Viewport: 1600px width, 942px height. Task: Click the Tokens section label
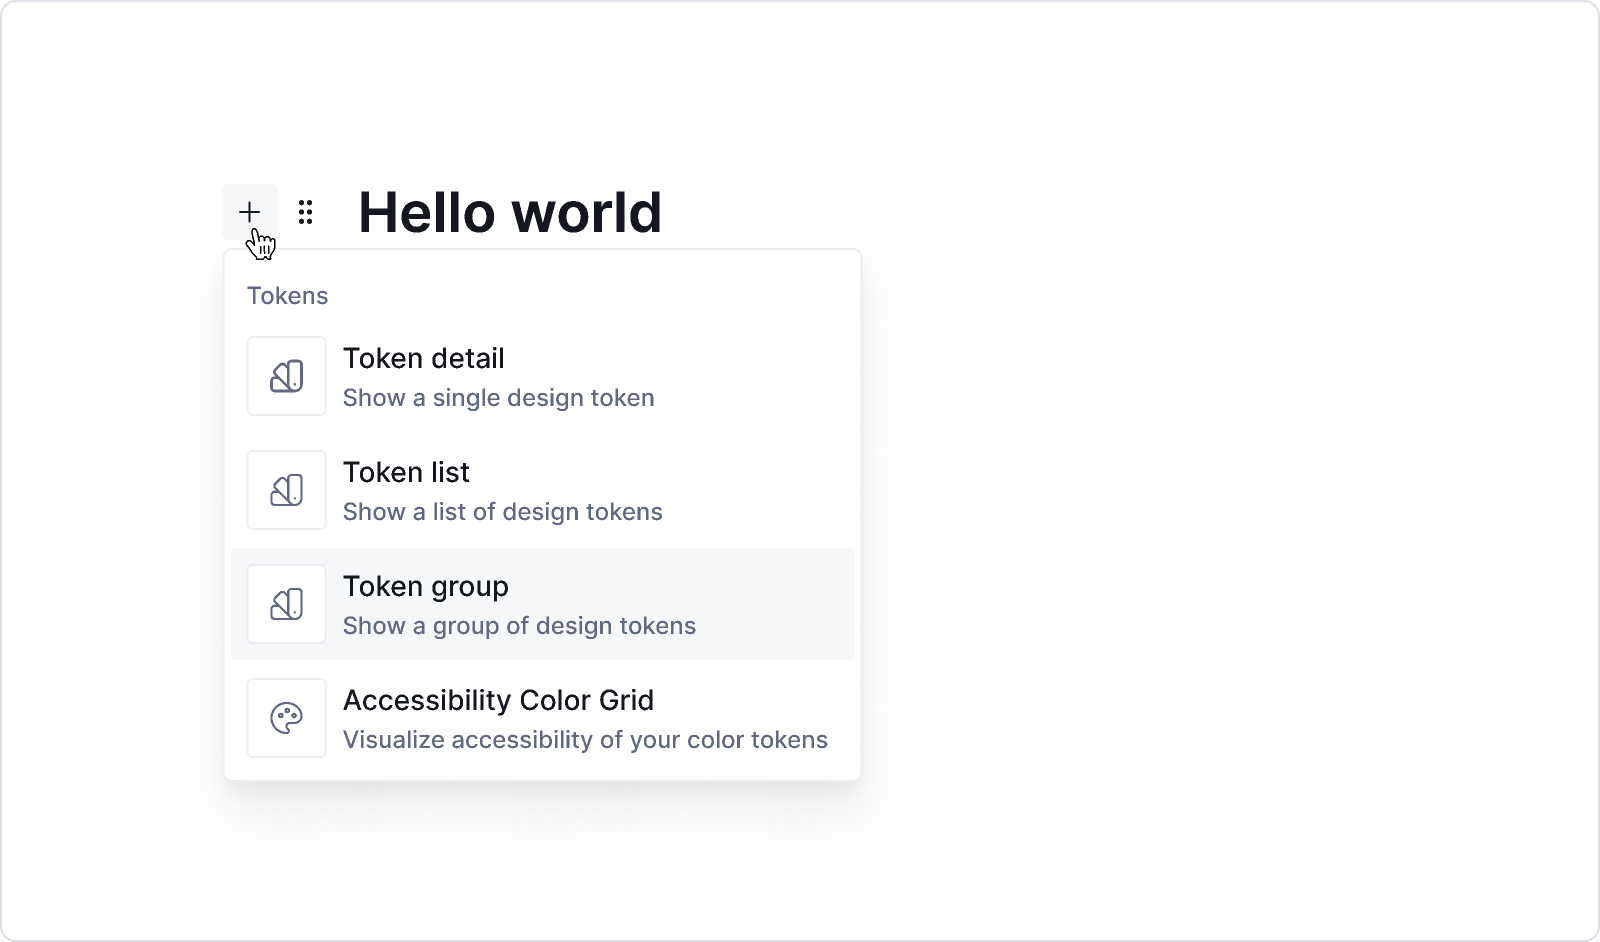tap(287, 295)
